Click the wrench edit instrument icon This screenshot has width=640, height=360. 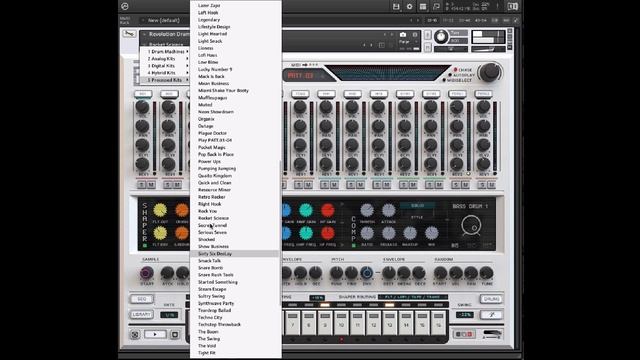(129, 33)
